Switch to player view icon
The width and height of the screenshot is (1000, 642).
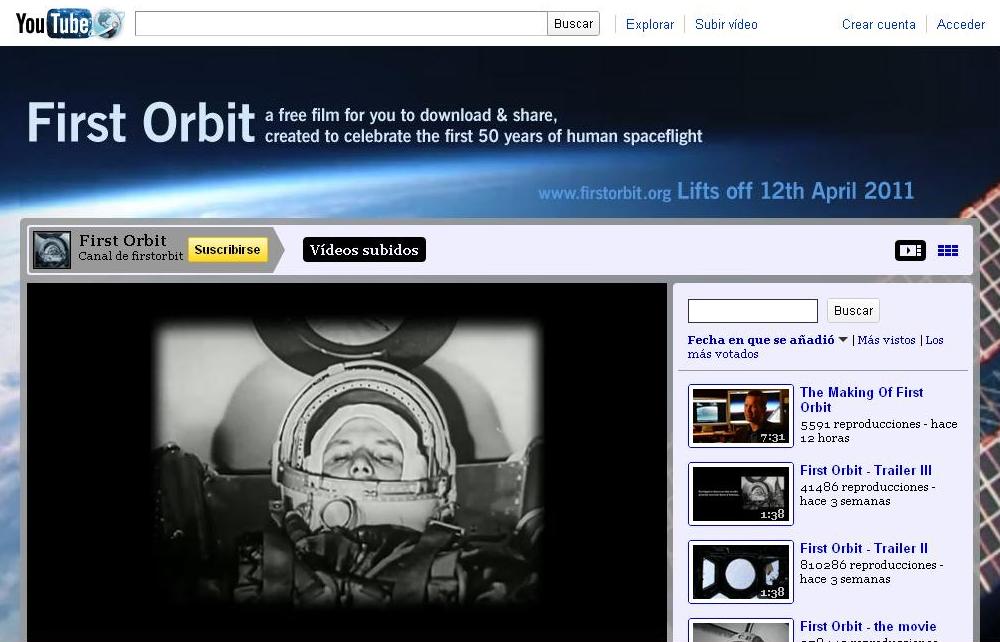point(910,251)
